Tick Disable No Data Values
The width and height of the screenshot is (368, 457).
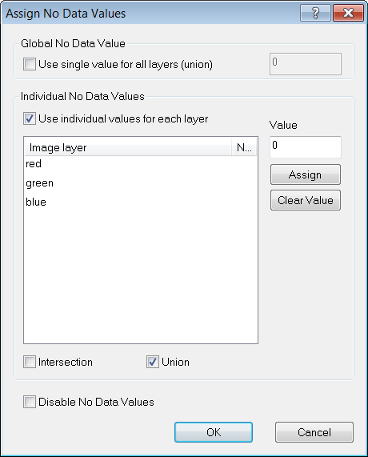[29, 402]
